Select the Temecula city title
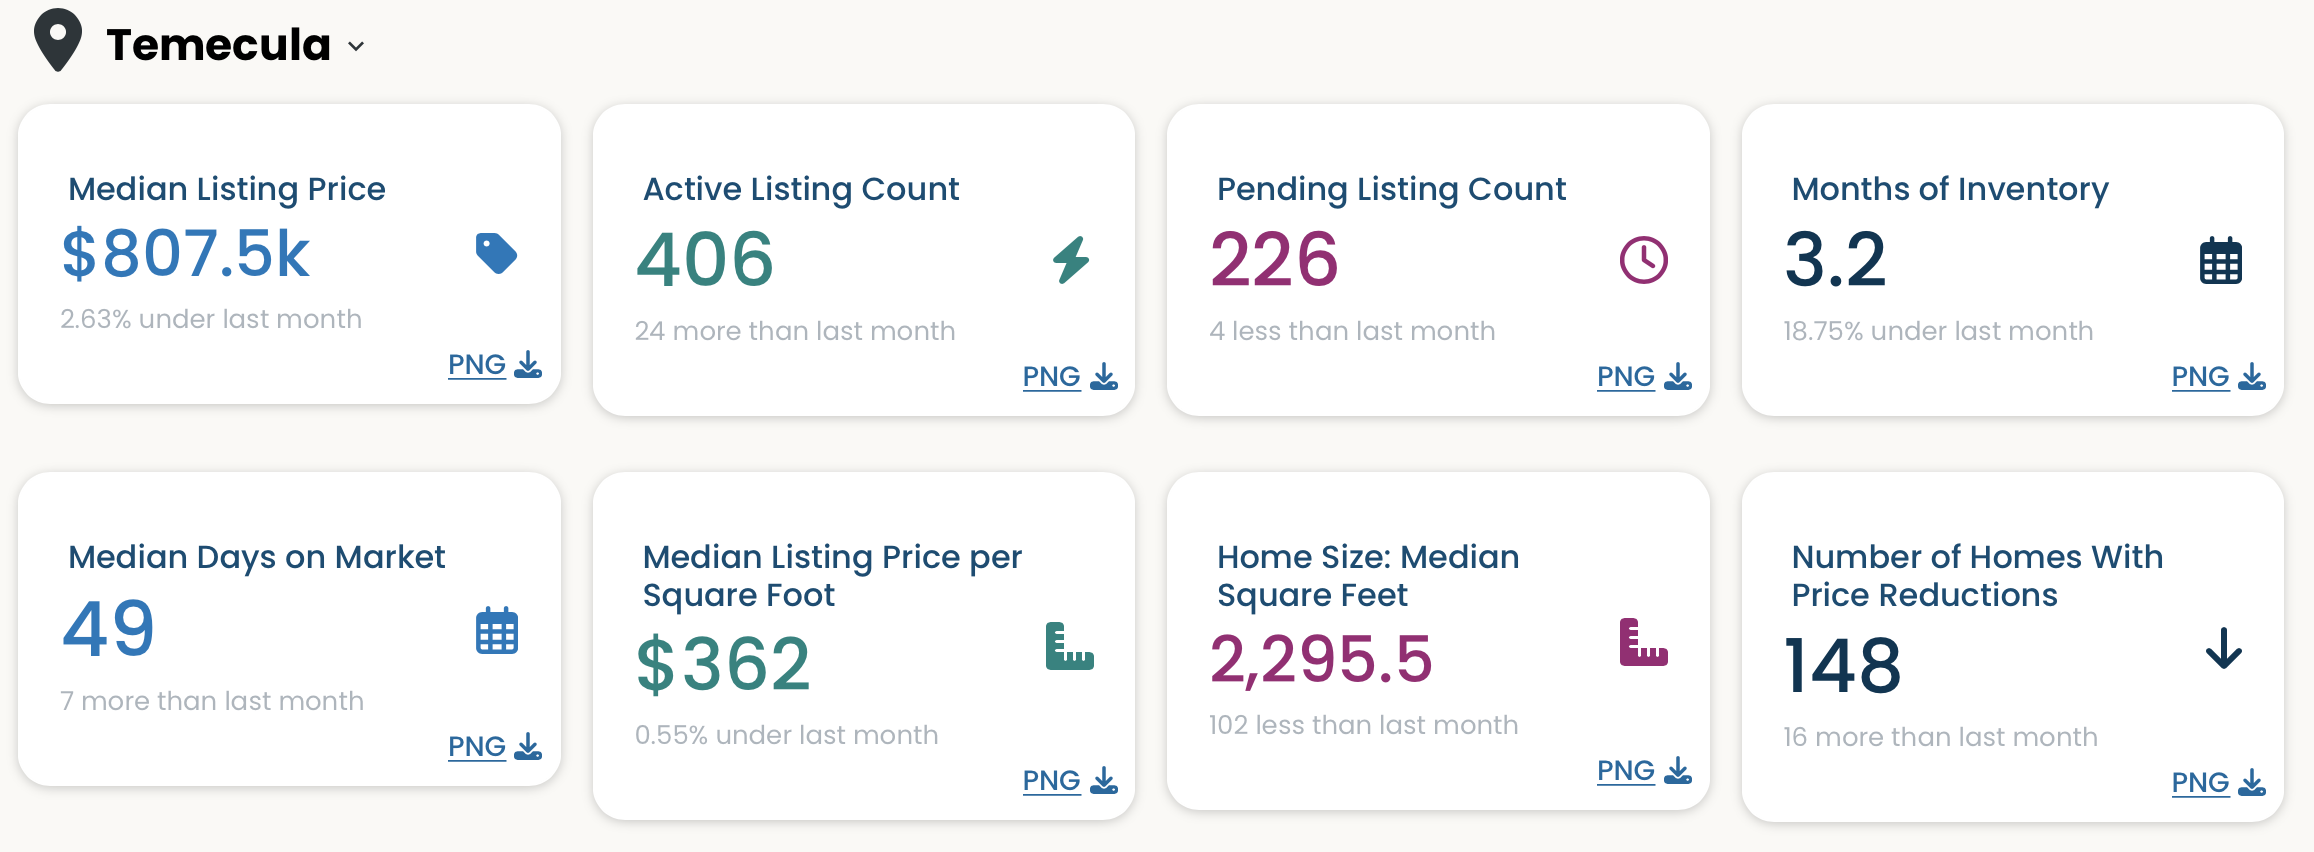2314x852 pixels. tap(218, 45)
